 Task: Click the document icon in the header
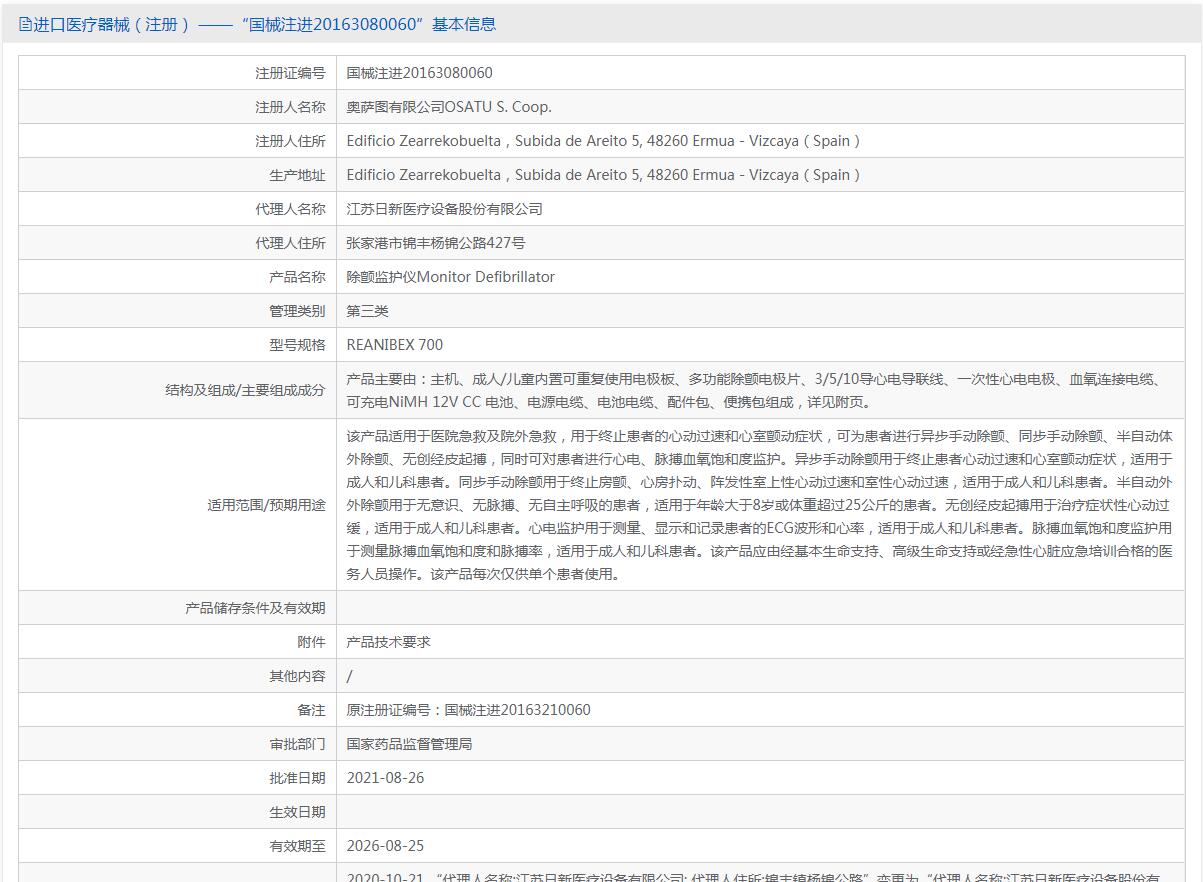tap(25, 25)
